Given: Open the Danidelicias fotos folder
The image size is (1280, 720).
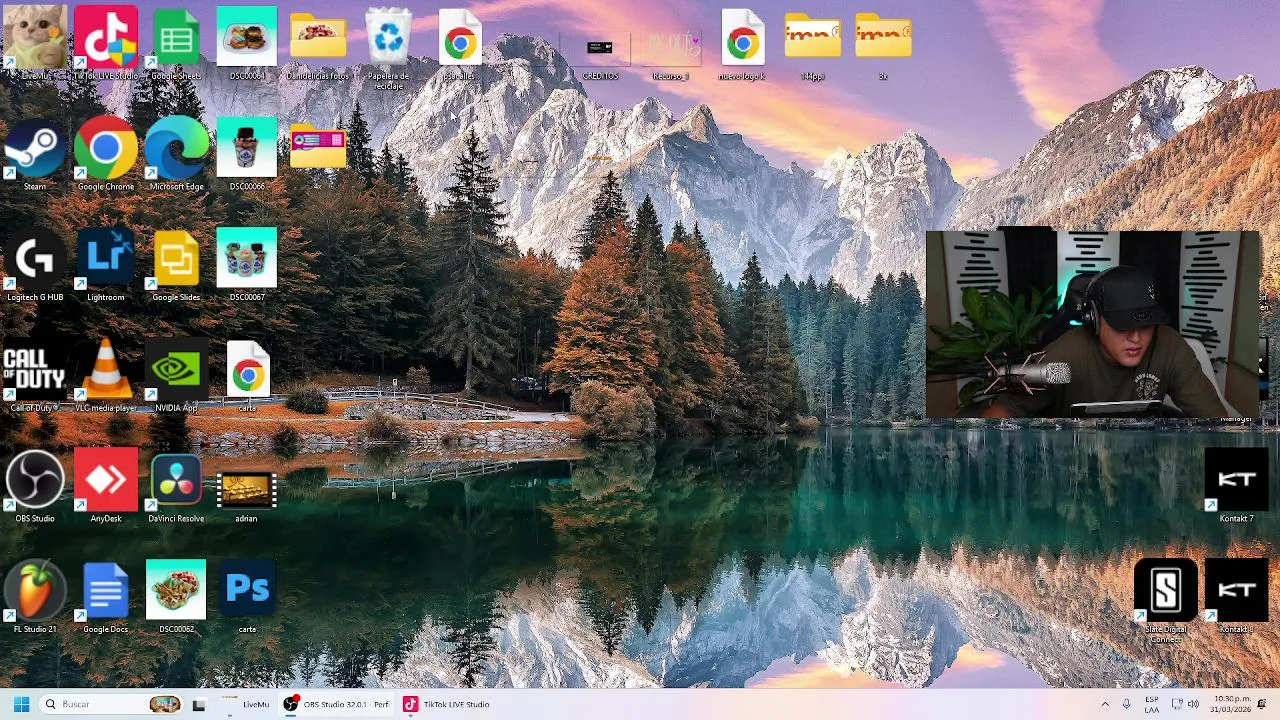Looking at the screenshot, I should (x=318, y=44).
